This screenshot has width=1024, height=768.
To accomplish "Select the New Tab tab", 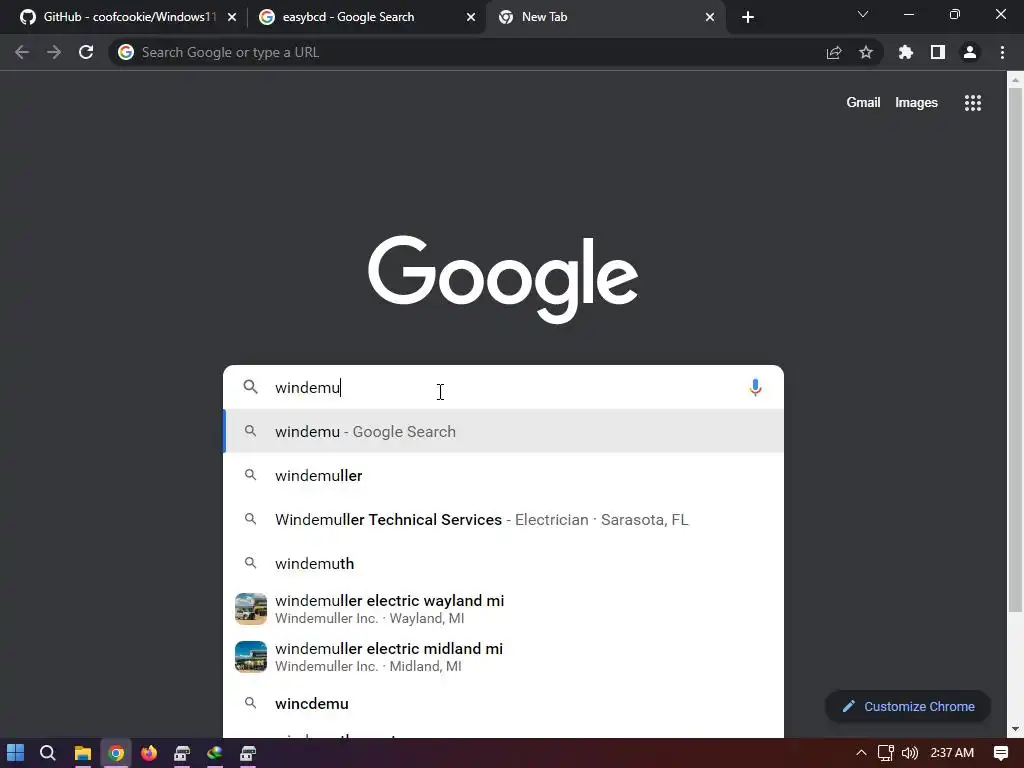I will (x=605, y=17).
